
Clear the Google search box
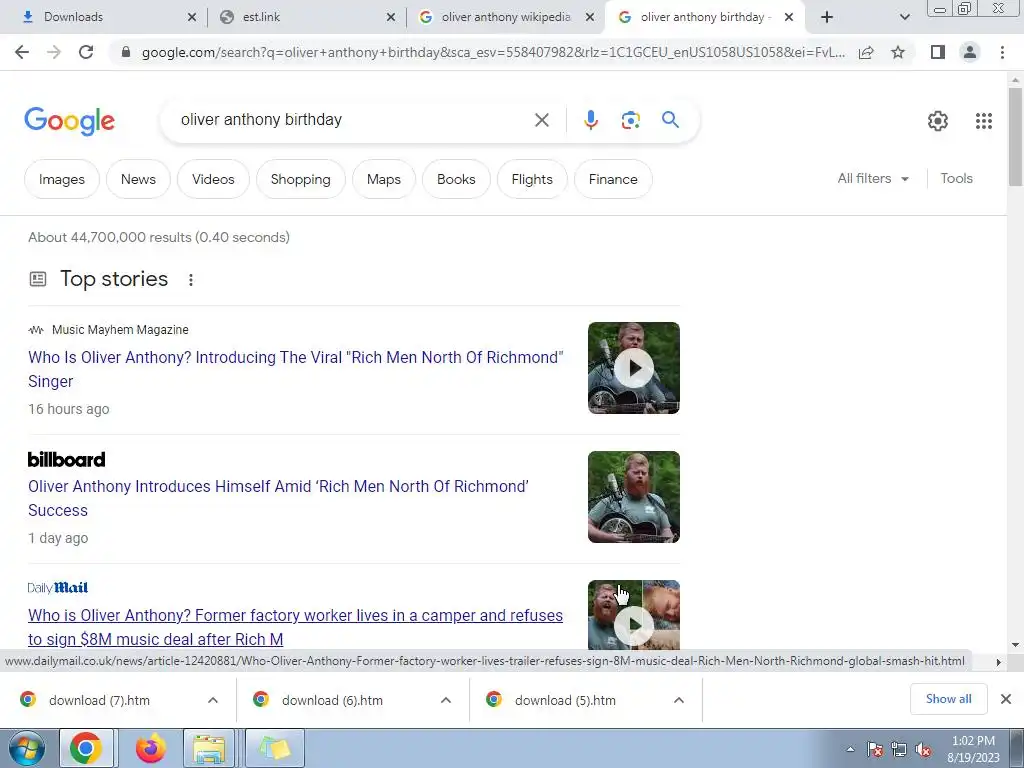coord(541,120)
